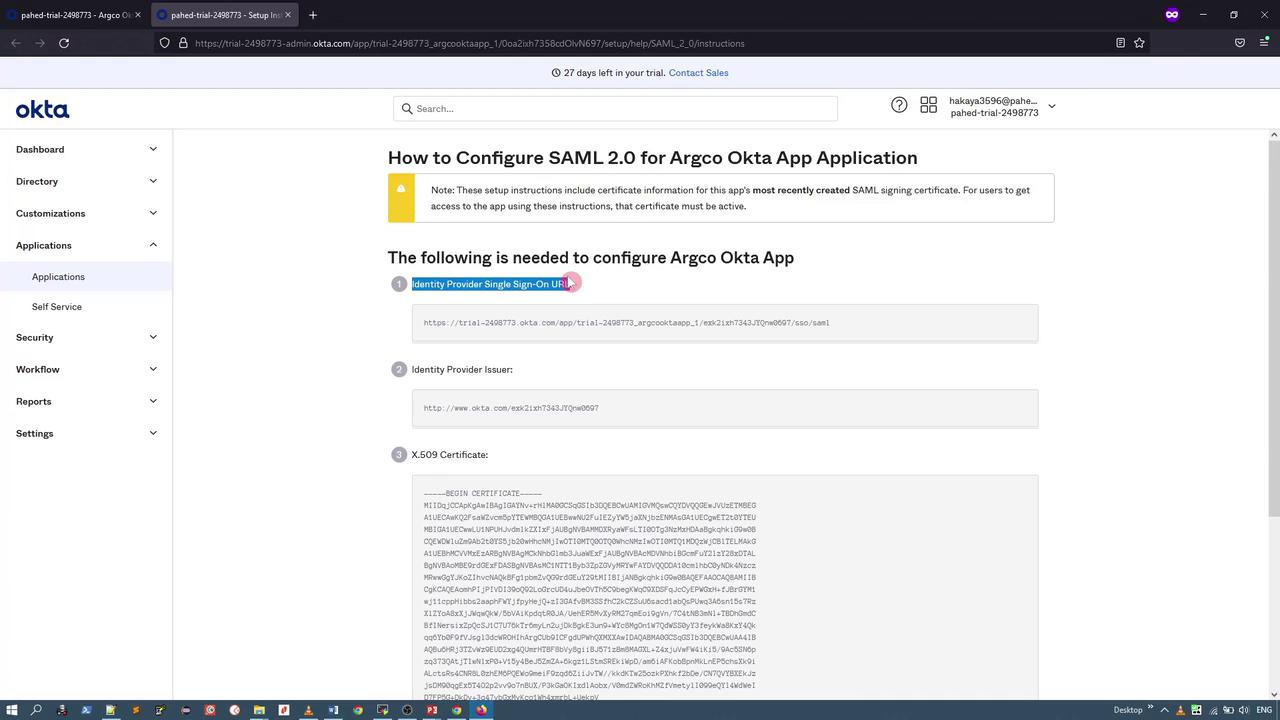Image resolution: width=1280 pixels, height=720 pixels.
Task: Expand the Customizations sidebar section
Action: click(x=86, y=213)
